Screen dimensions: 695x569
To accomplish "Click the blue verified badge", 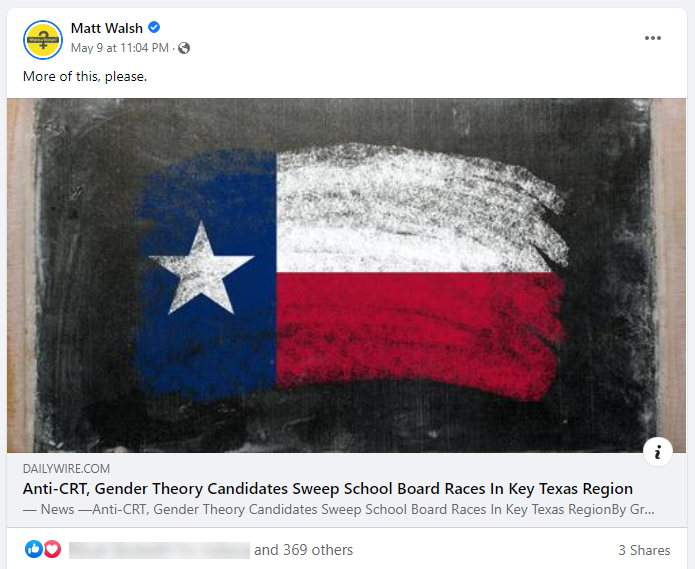I will pyautogui.click(x=154, y=28).
